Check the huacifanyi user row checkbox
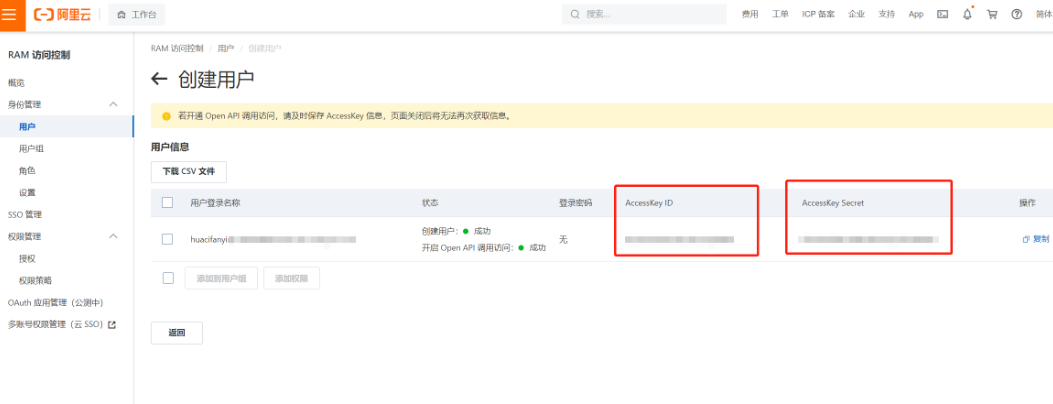1053x404 pixels. 167,239
